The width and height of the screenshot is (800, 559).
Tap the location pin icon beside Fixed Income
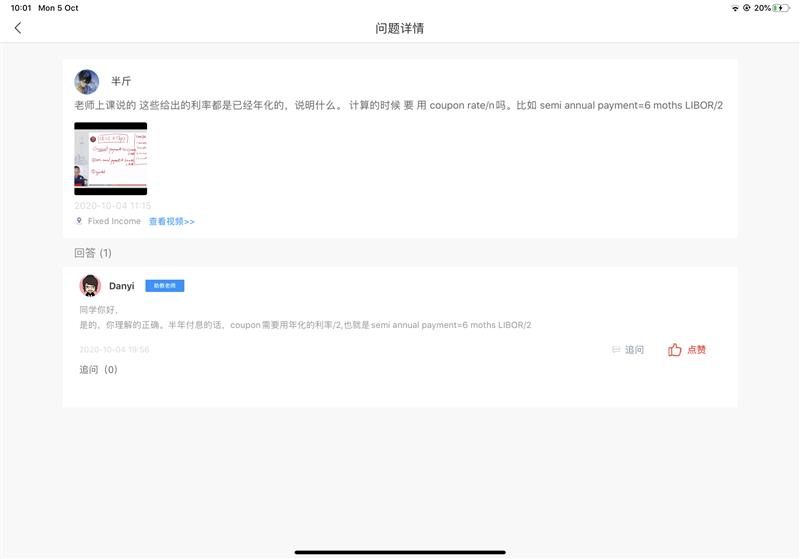(79, 221)
